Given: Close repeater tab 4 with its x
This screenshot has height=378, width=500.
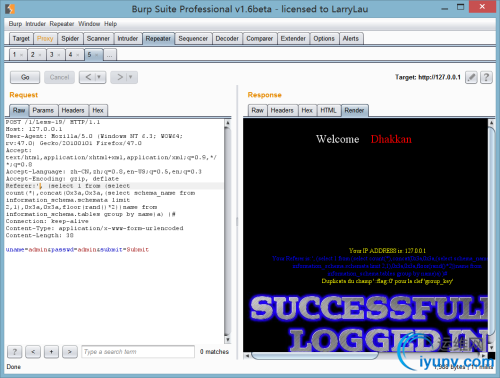Looking at the screenshot, I should tap(78, 55).
